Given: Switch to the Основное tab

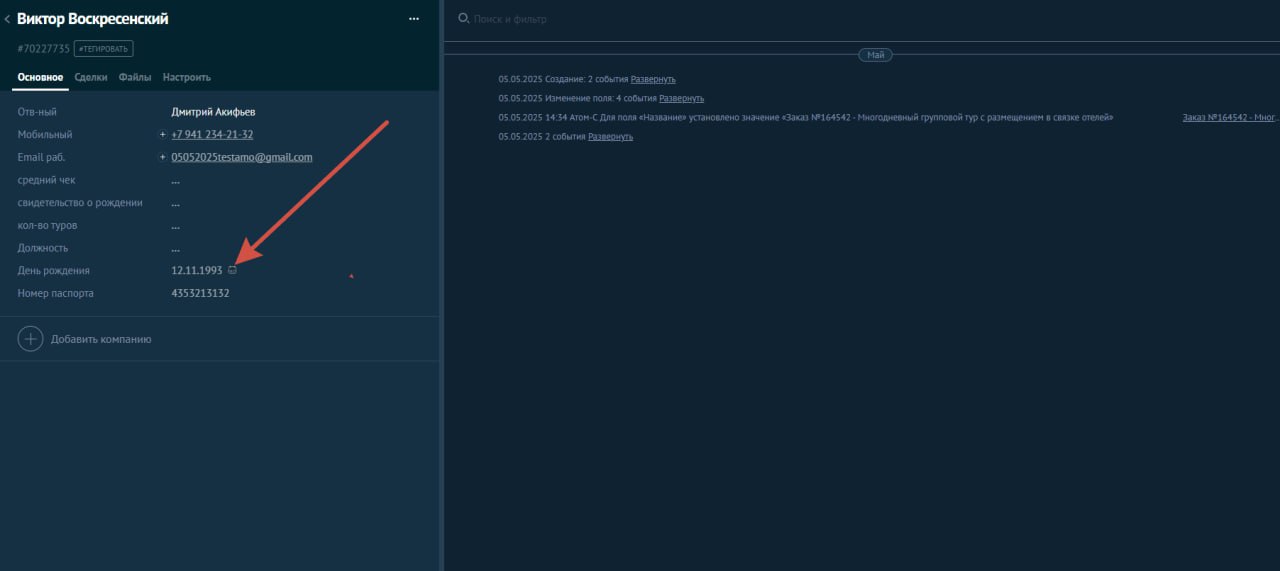Looking at the screenshot, I should (x=40, y=77).
